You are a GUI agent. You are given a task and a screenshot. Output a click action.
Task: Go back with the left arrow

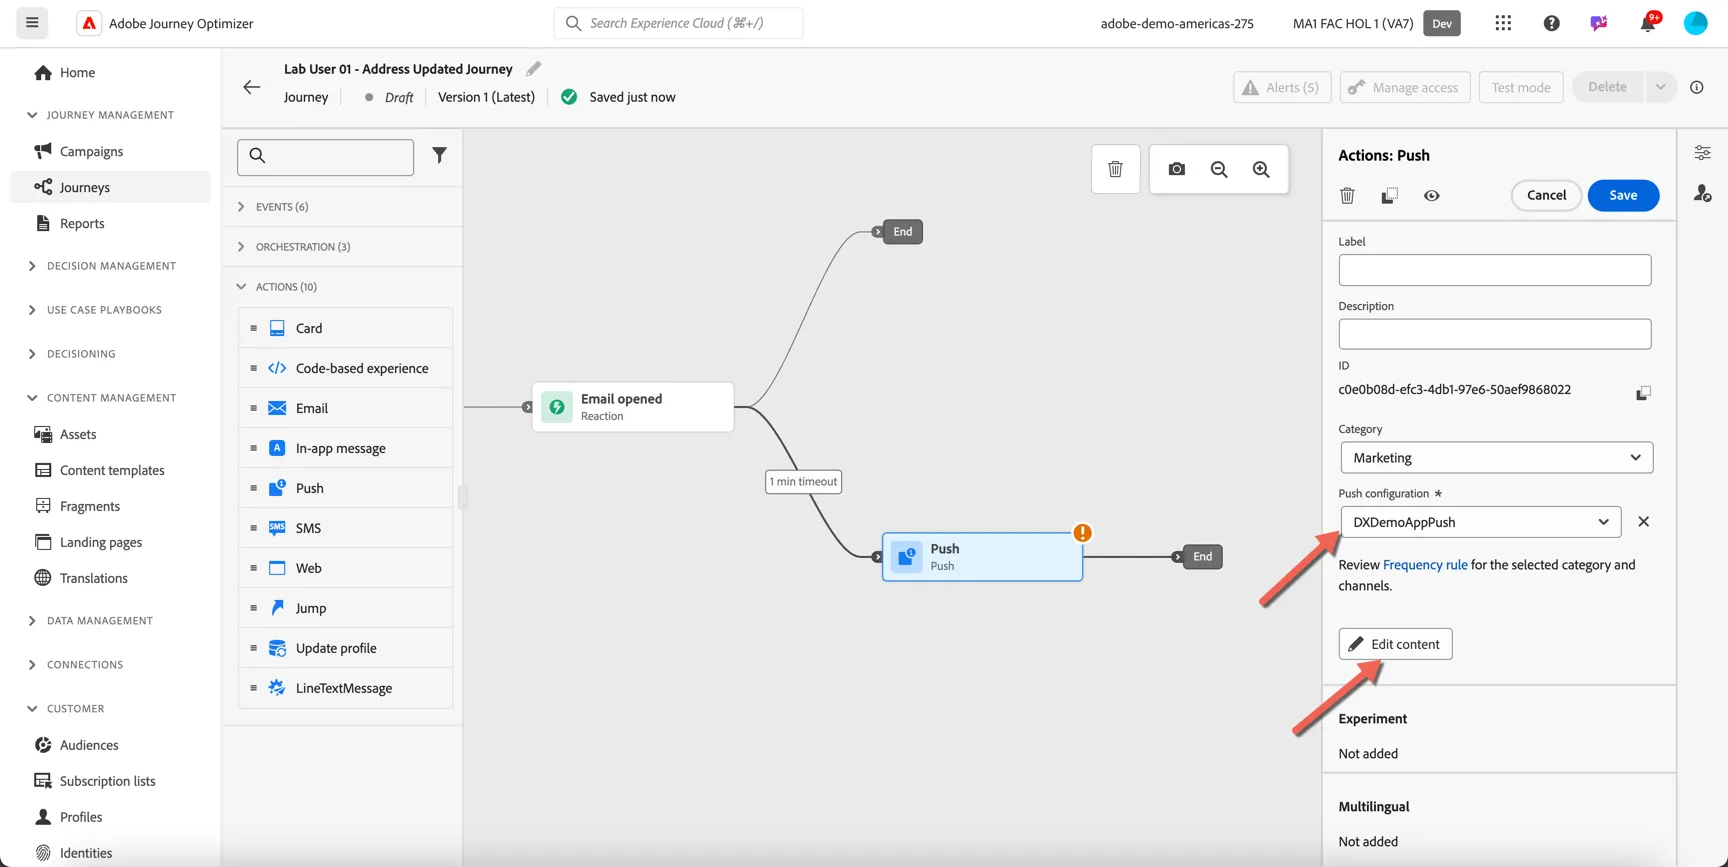click(252, 87)
